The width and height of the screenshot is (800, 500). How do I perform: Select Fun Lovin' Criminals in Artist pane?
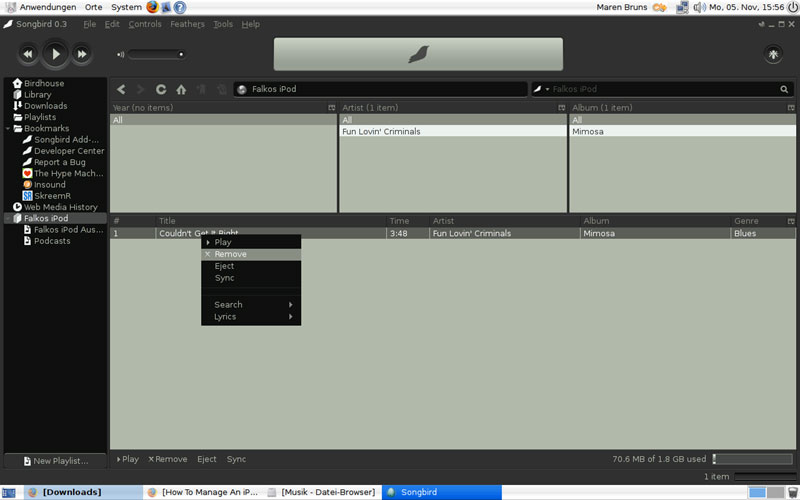tap(453, 131)
